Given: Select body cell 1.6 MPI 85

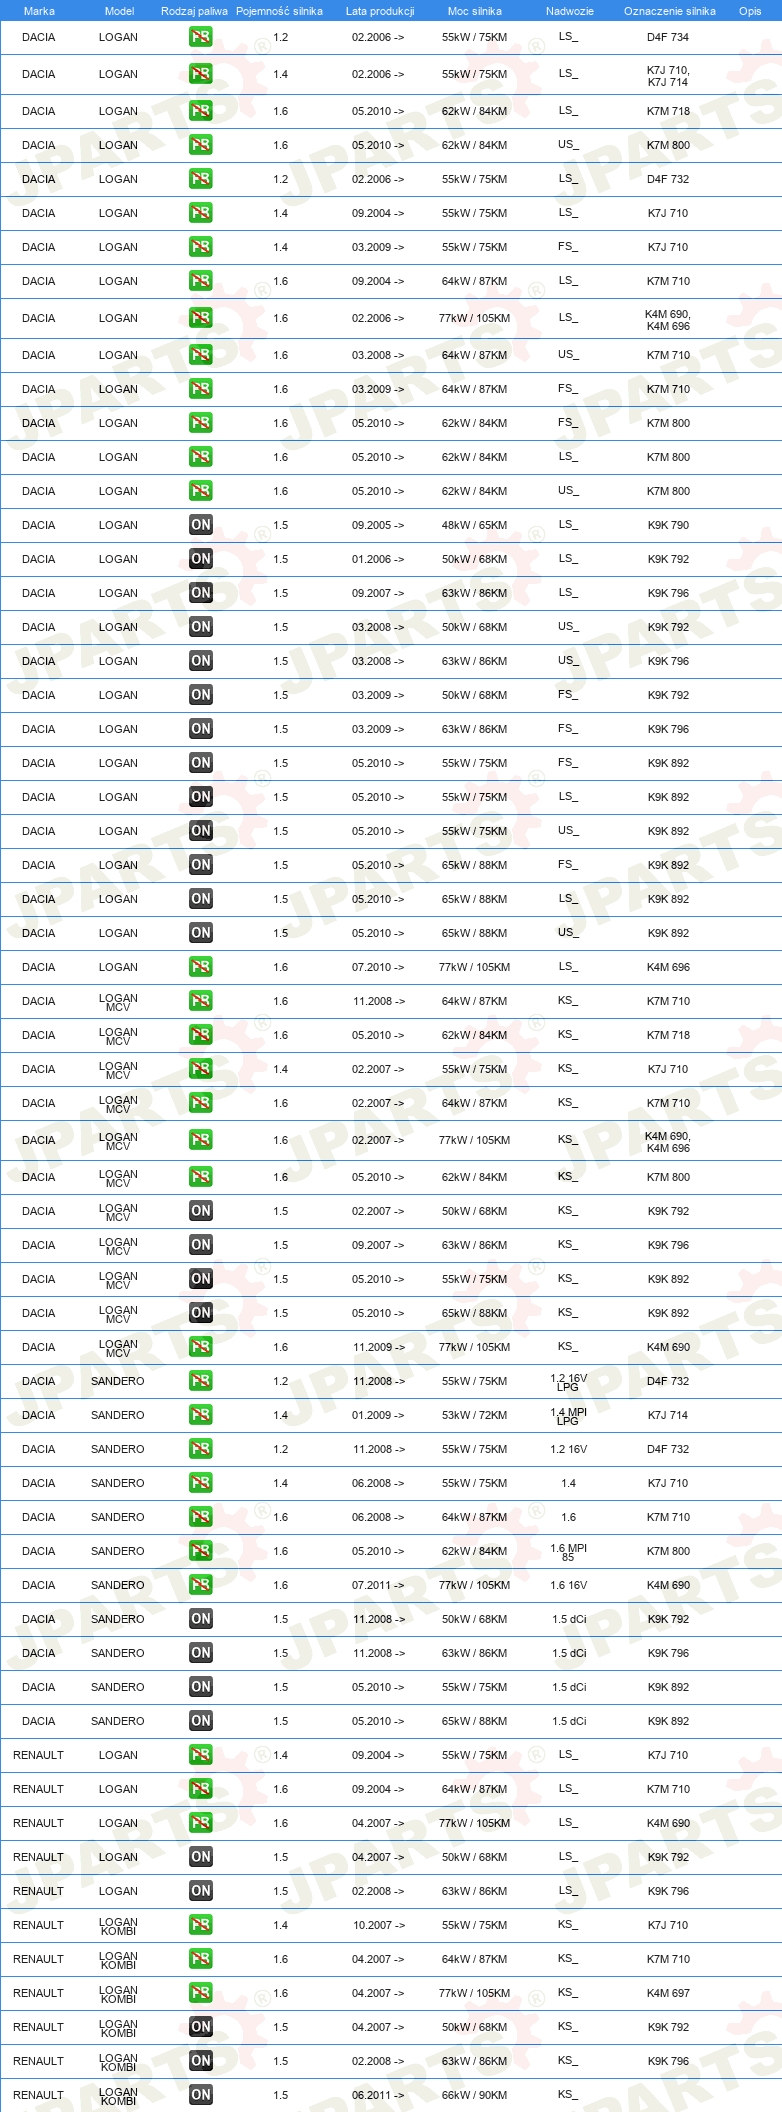Looking at the screenshot, I should coord(568,1552).
